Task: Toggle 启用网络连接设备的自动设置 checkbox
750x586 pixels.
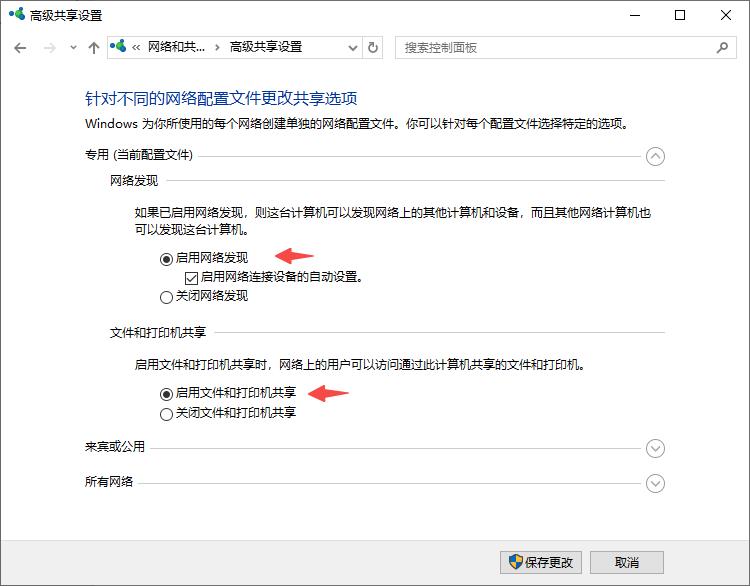Action: pyautogui.click(x=191, y=278)
